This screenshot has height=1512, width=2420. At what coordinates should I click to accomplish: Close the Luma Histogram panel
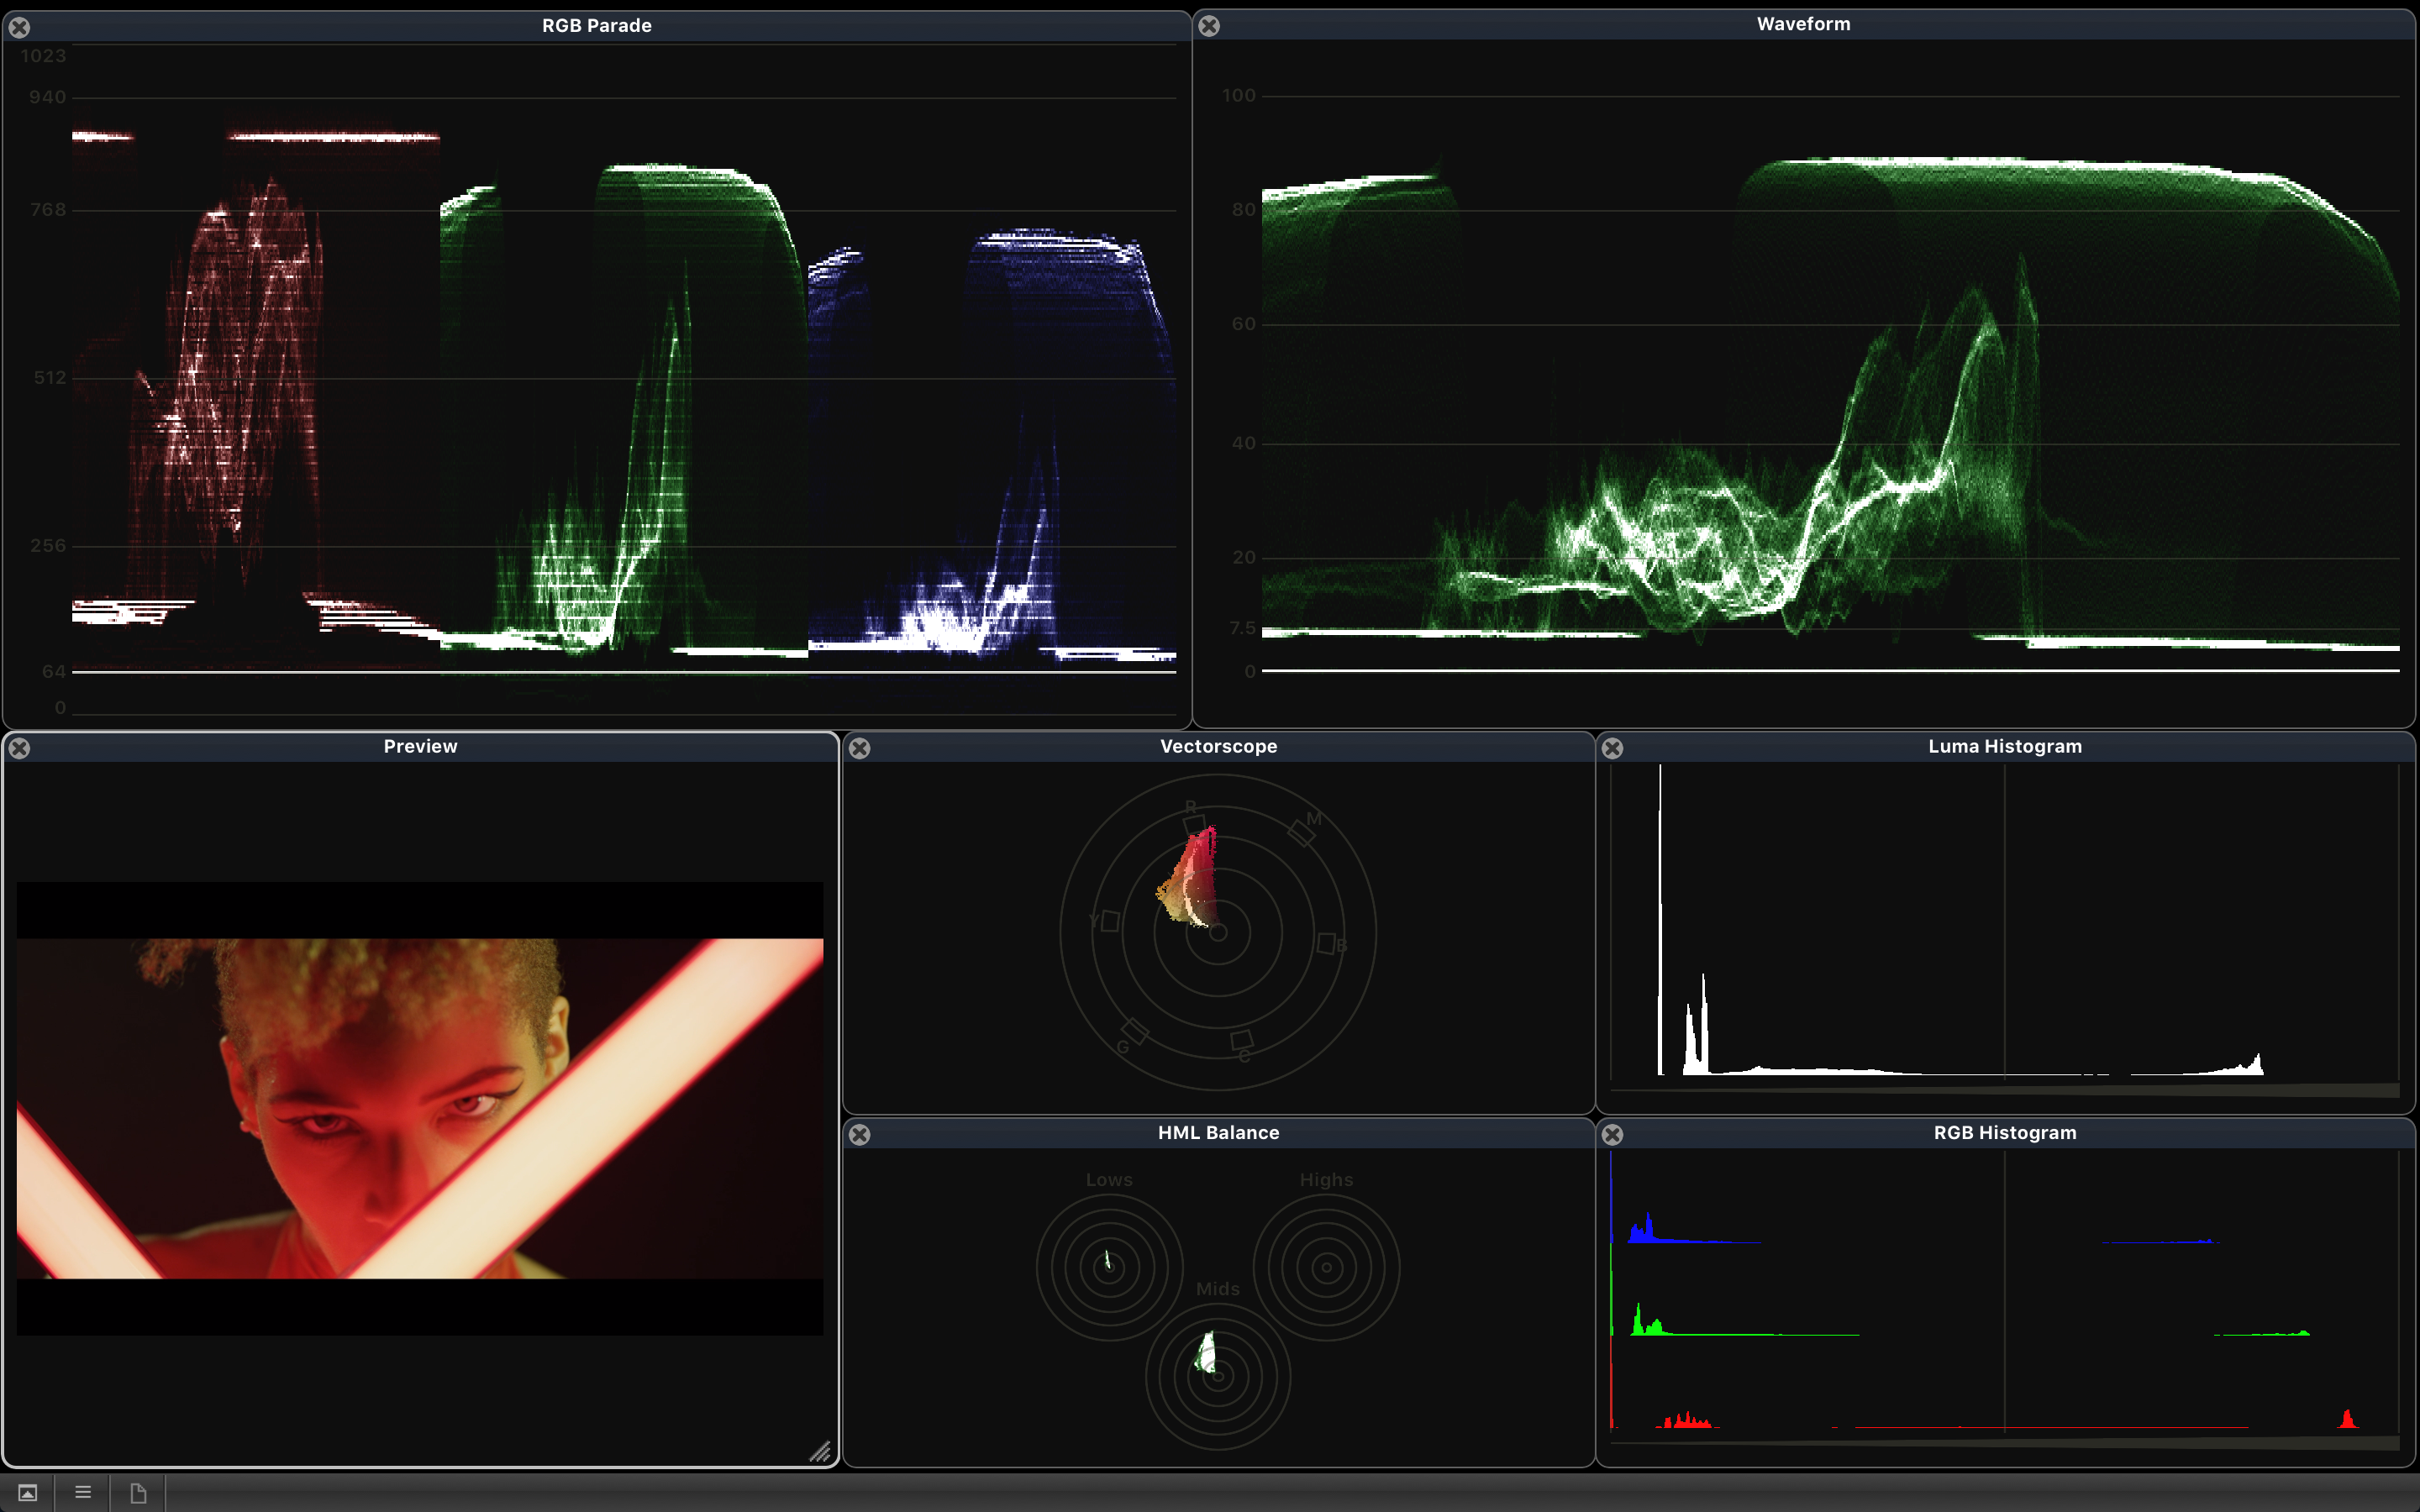[1612, 748]
